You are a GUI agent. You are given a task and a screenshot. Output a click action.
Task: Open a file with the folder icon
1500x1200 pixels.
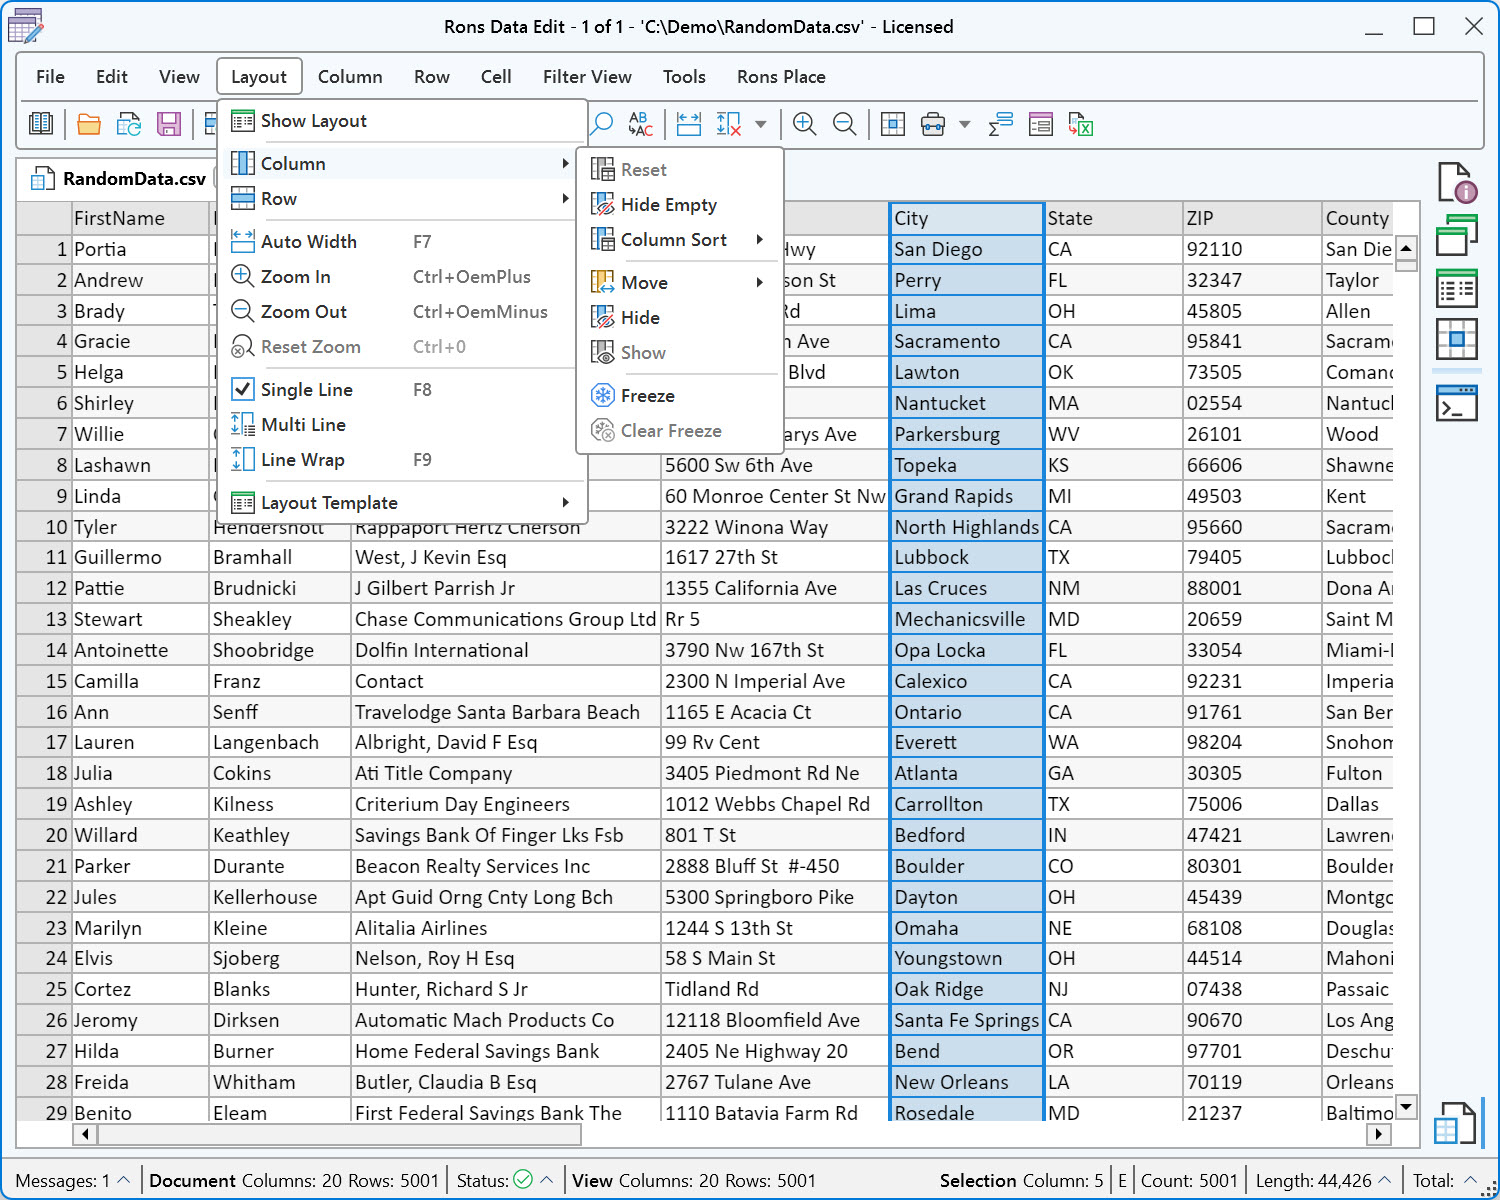click(89, 124)
